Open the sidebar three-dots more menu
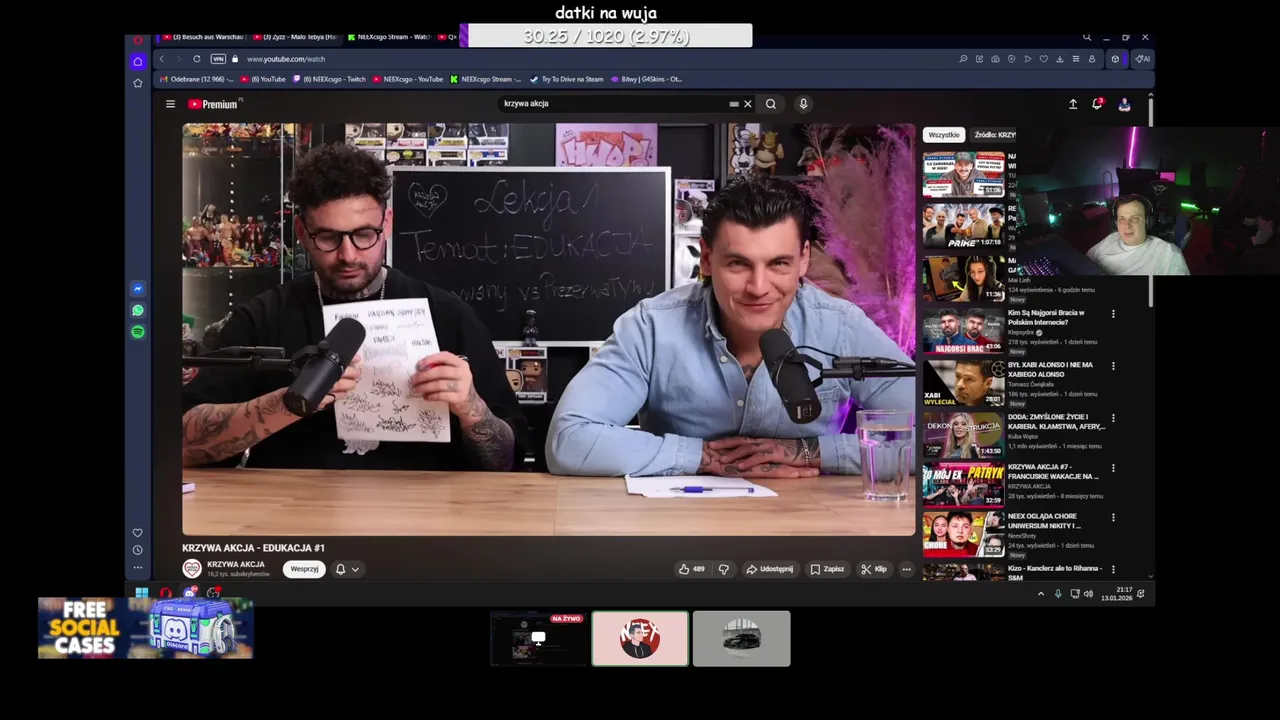1280x720 pixels. tap(138, 567)
